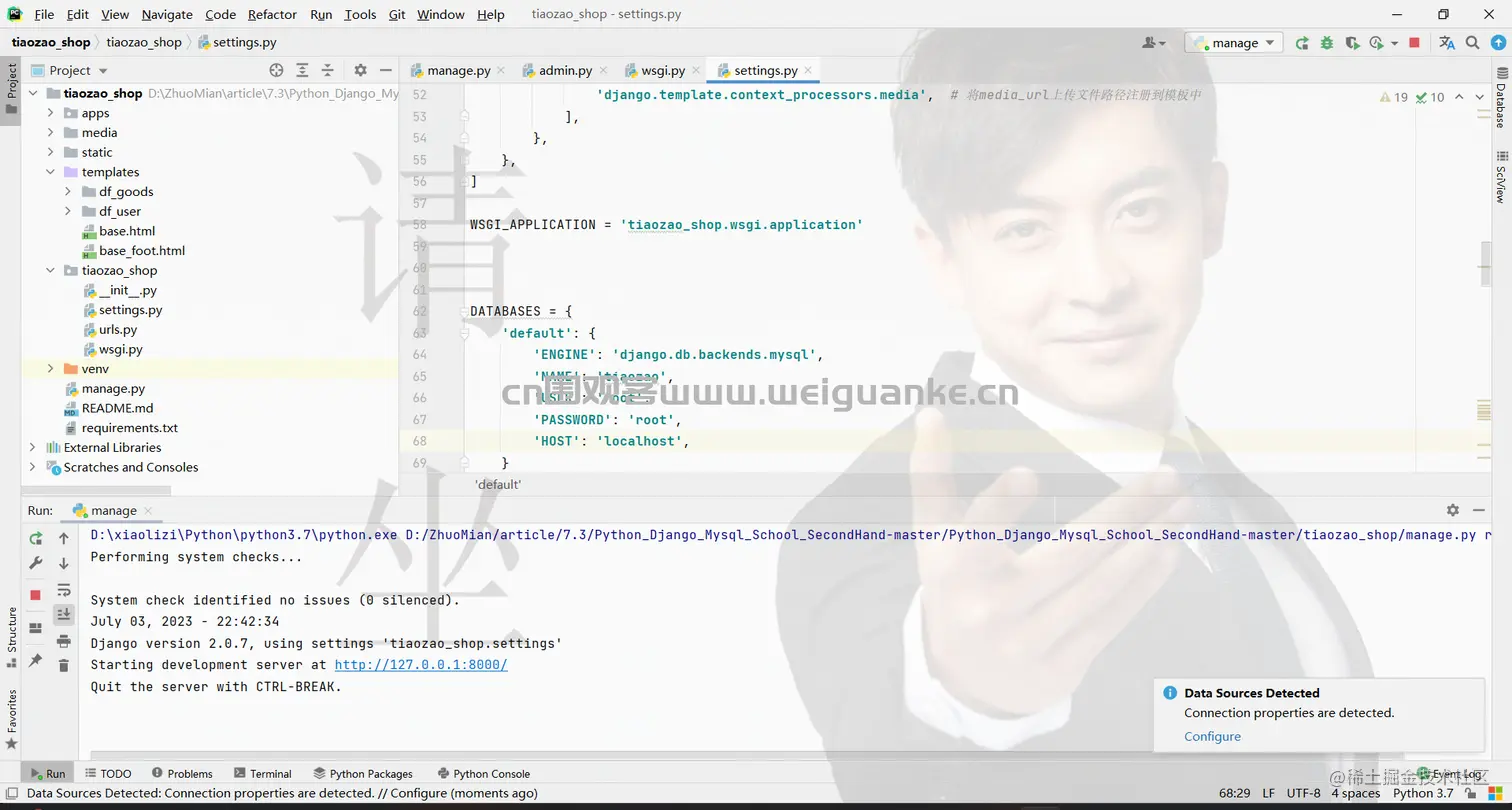
Task: Toggle the Database tool window
Action: [1501, 100]
